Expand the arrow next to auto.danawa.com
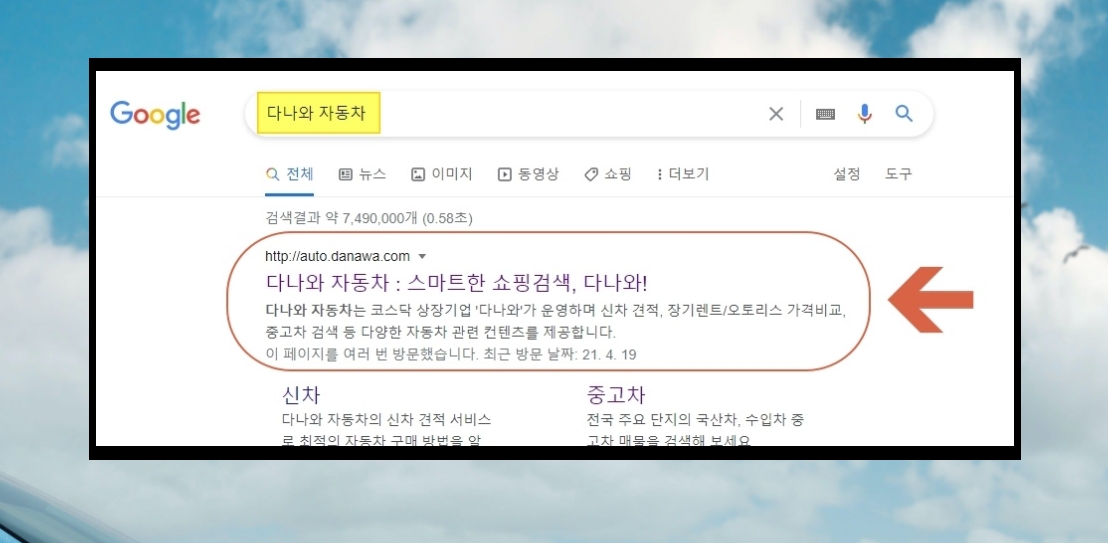 coord(423,257)
